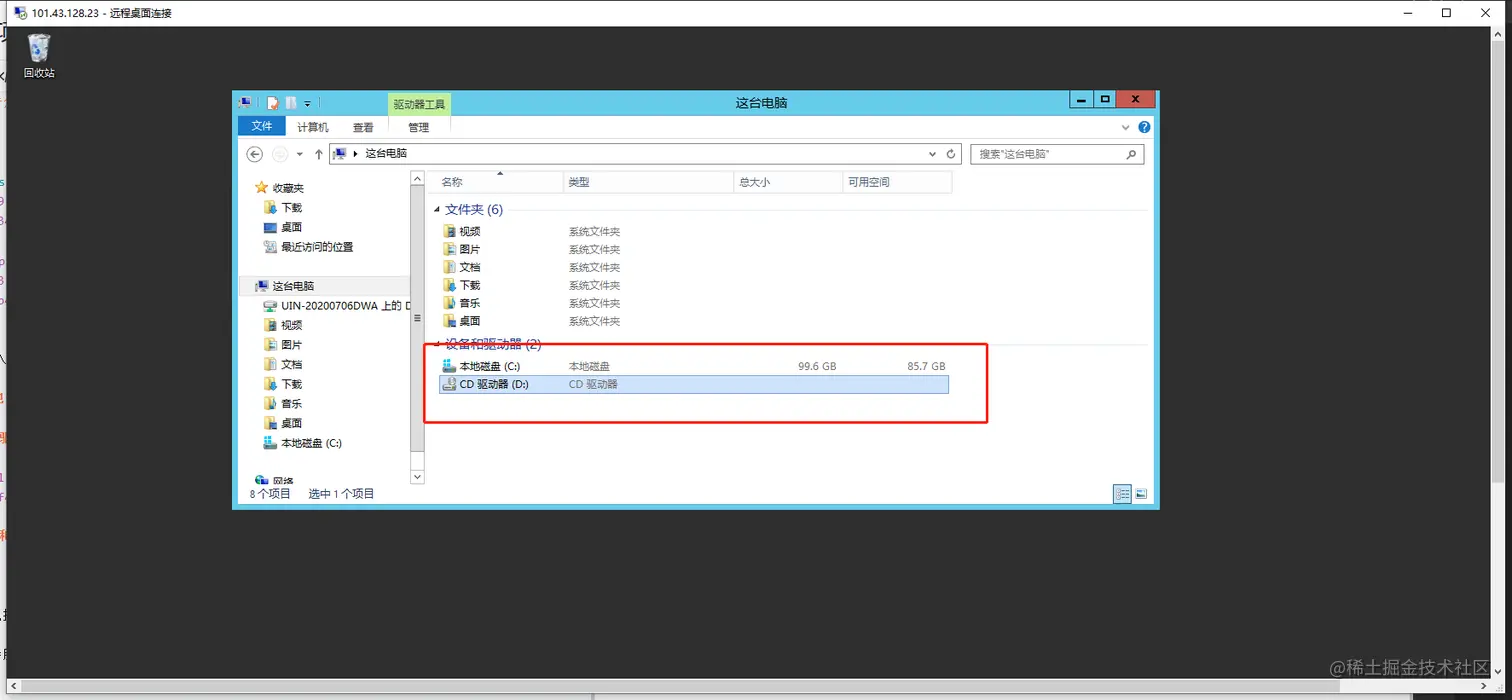The height and width of the screenshot is (700, 1512).
Task: Select 音乐 folder in the main list
Action: click(470, 303)
